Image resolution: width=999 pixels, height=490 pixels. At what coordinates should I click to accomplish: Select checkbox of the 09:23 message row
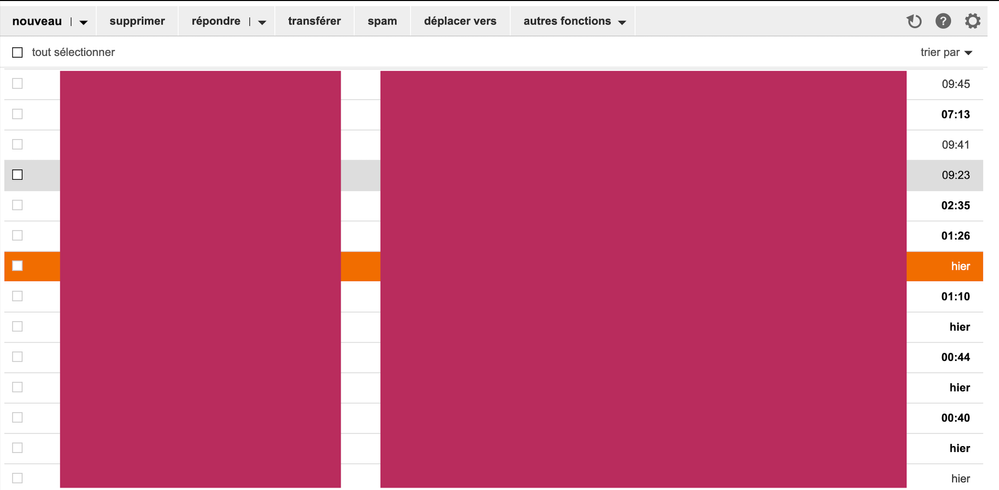click(17, 175)
